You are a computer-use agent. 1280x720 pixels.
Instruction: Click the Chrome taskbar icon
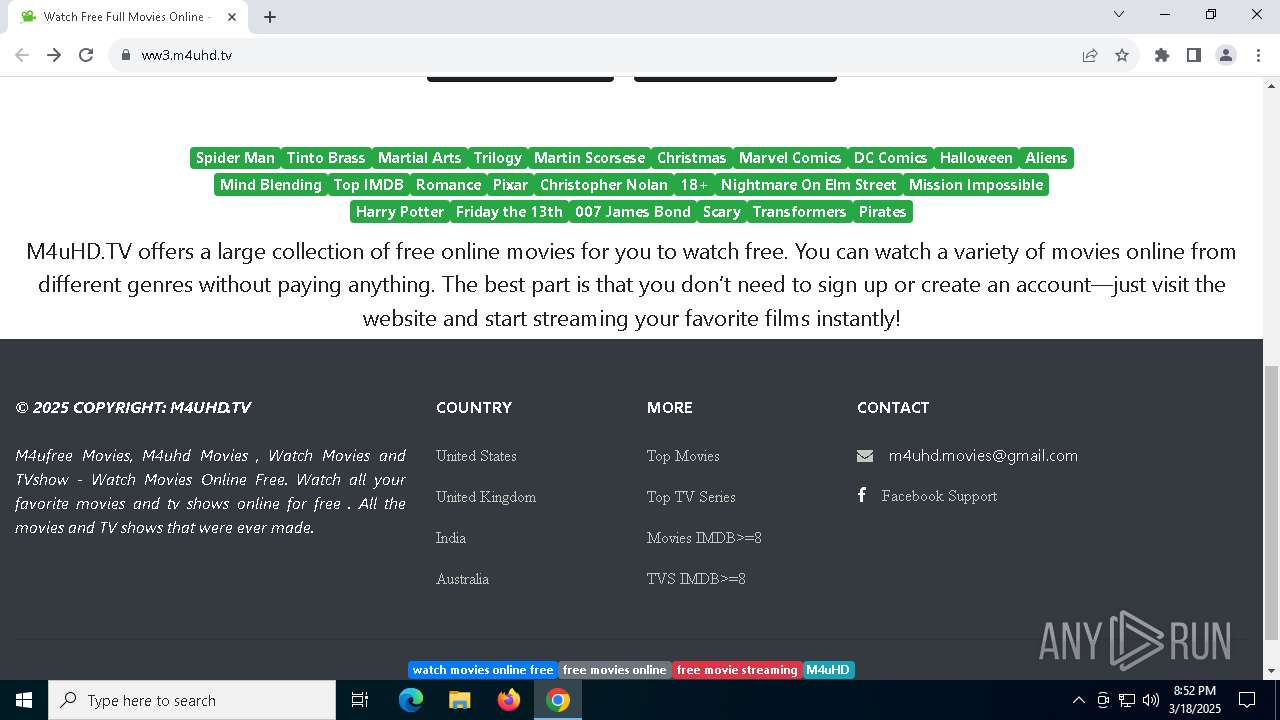558,700
